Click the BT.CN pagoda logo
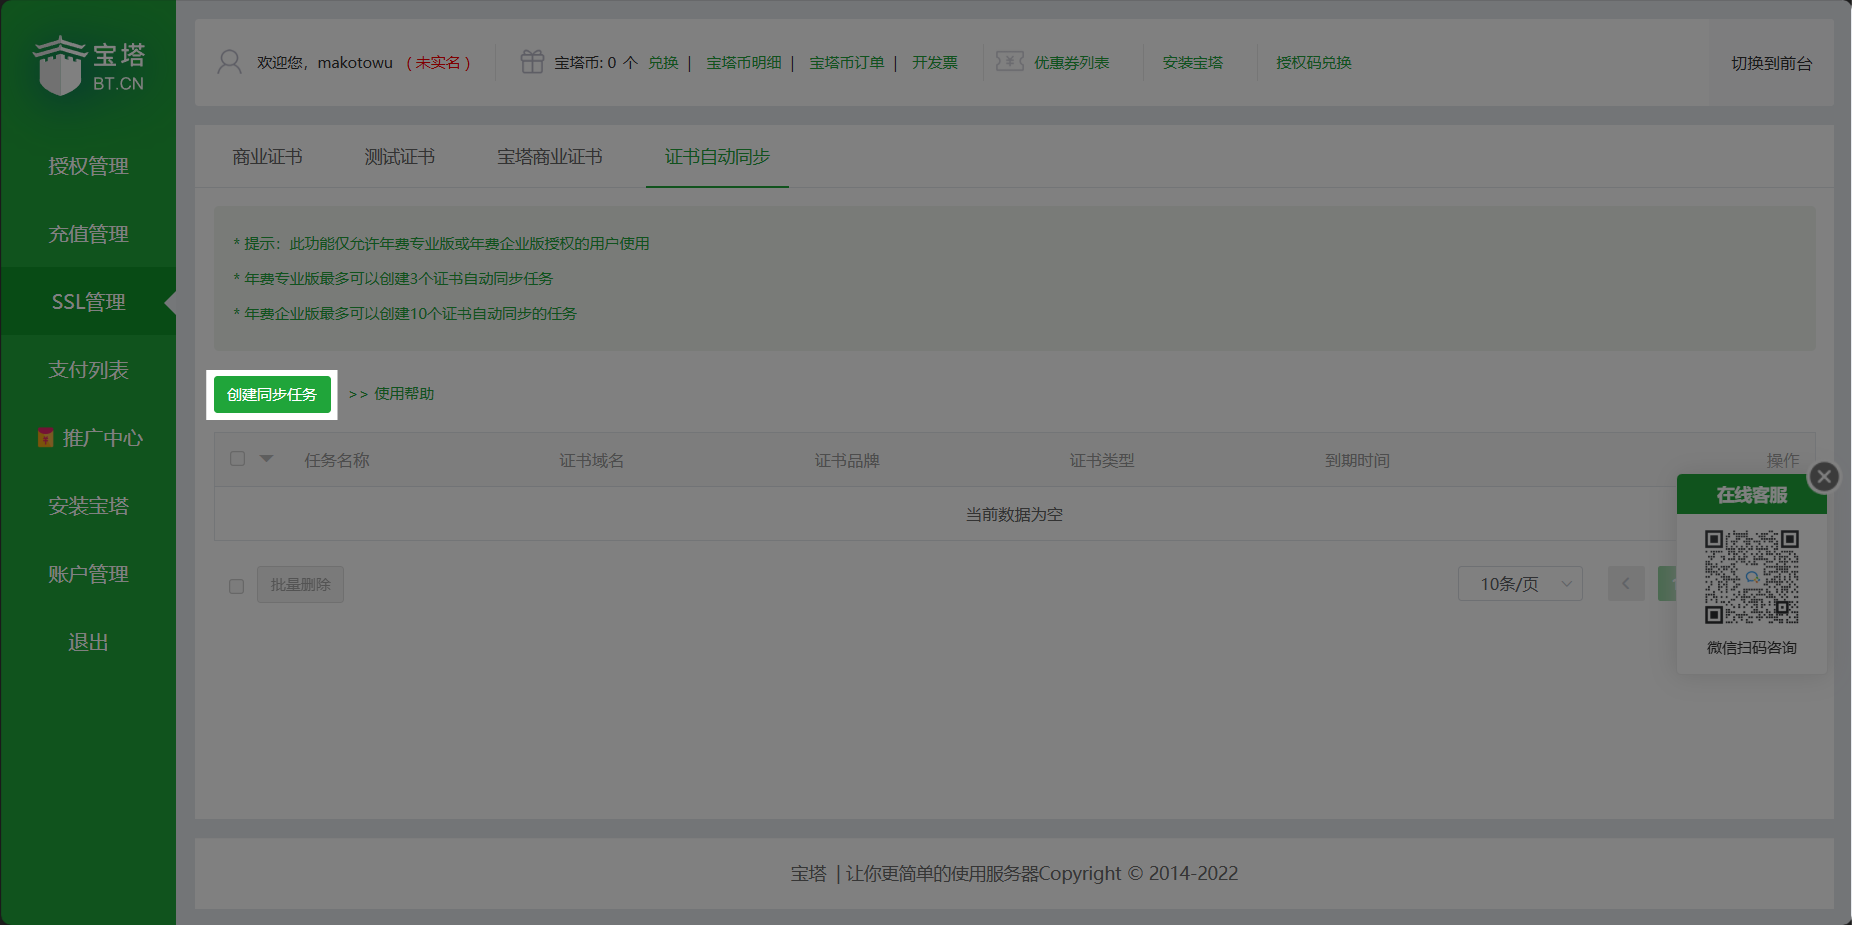Viewport: 1852px width, 925px height. click(88, 66)
